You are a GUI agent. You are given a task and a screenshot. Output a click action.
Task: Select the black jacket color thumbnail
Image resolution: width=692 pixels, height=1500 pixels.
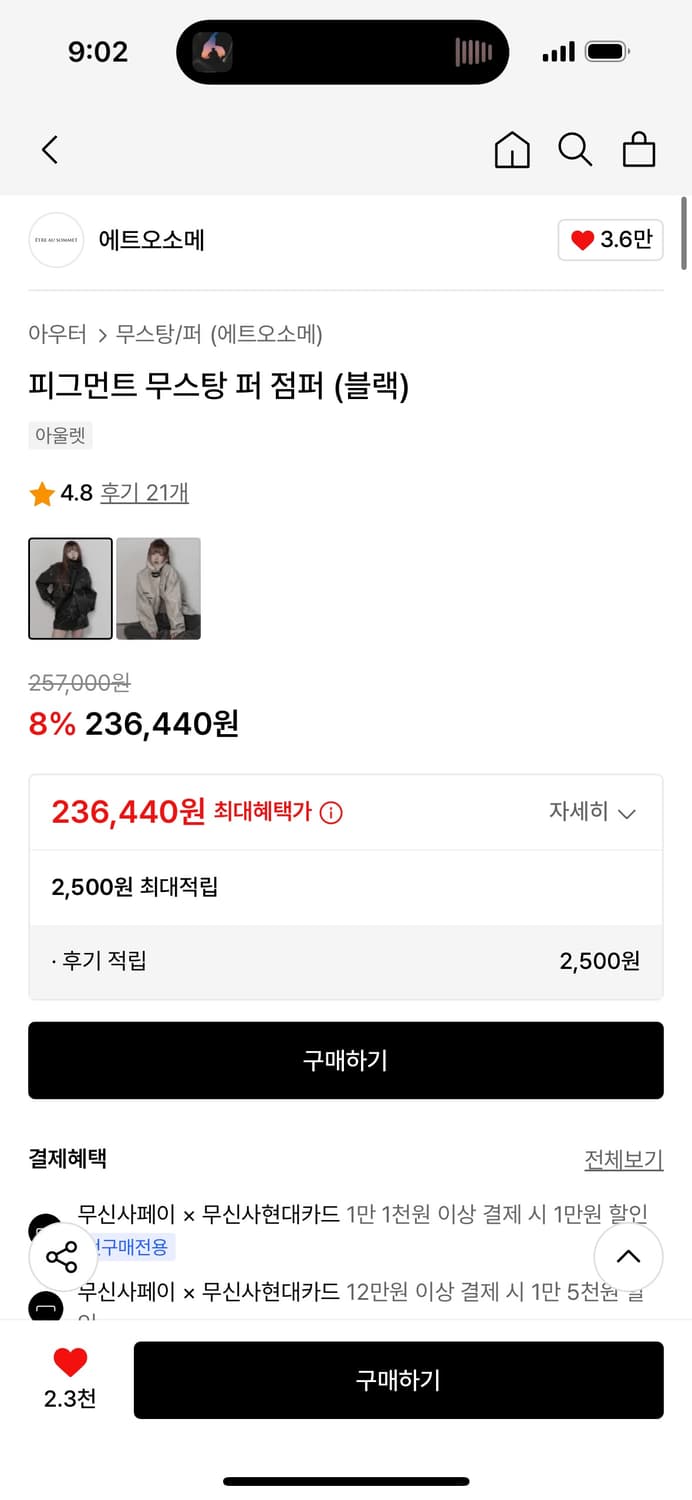[x=70, y=588]
